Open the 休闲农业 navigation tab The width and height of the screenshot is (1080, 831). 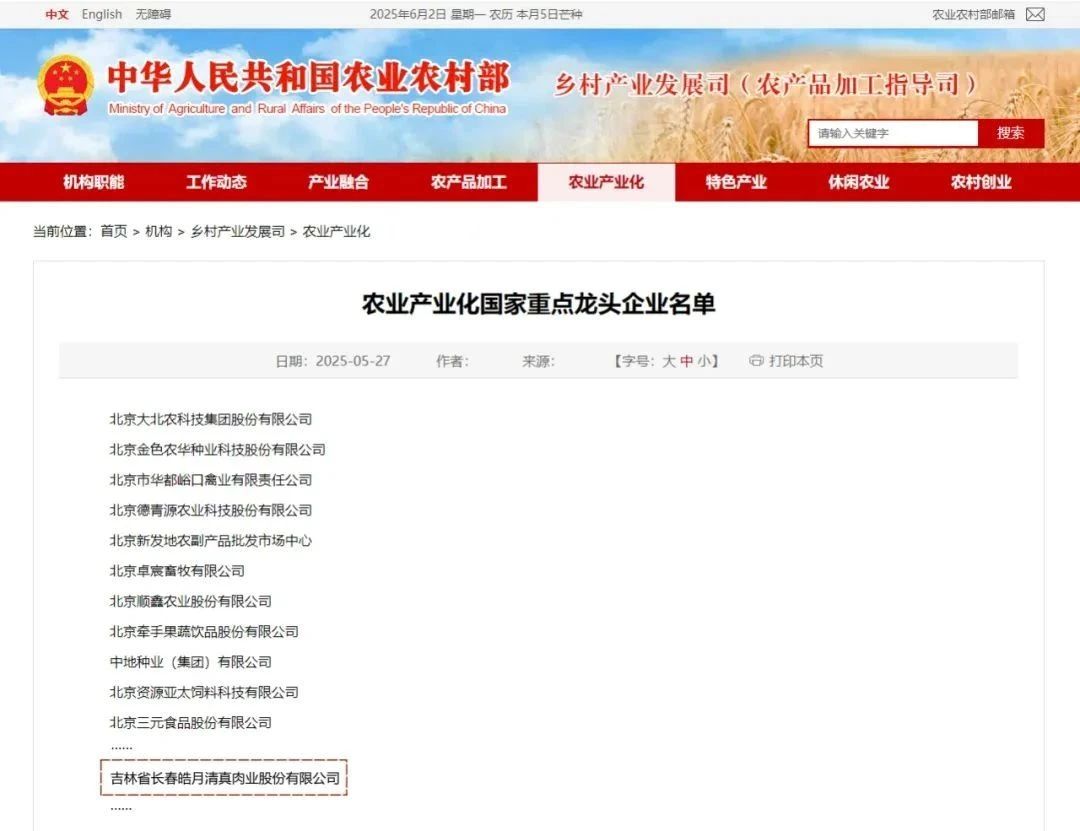coord(858,182)
